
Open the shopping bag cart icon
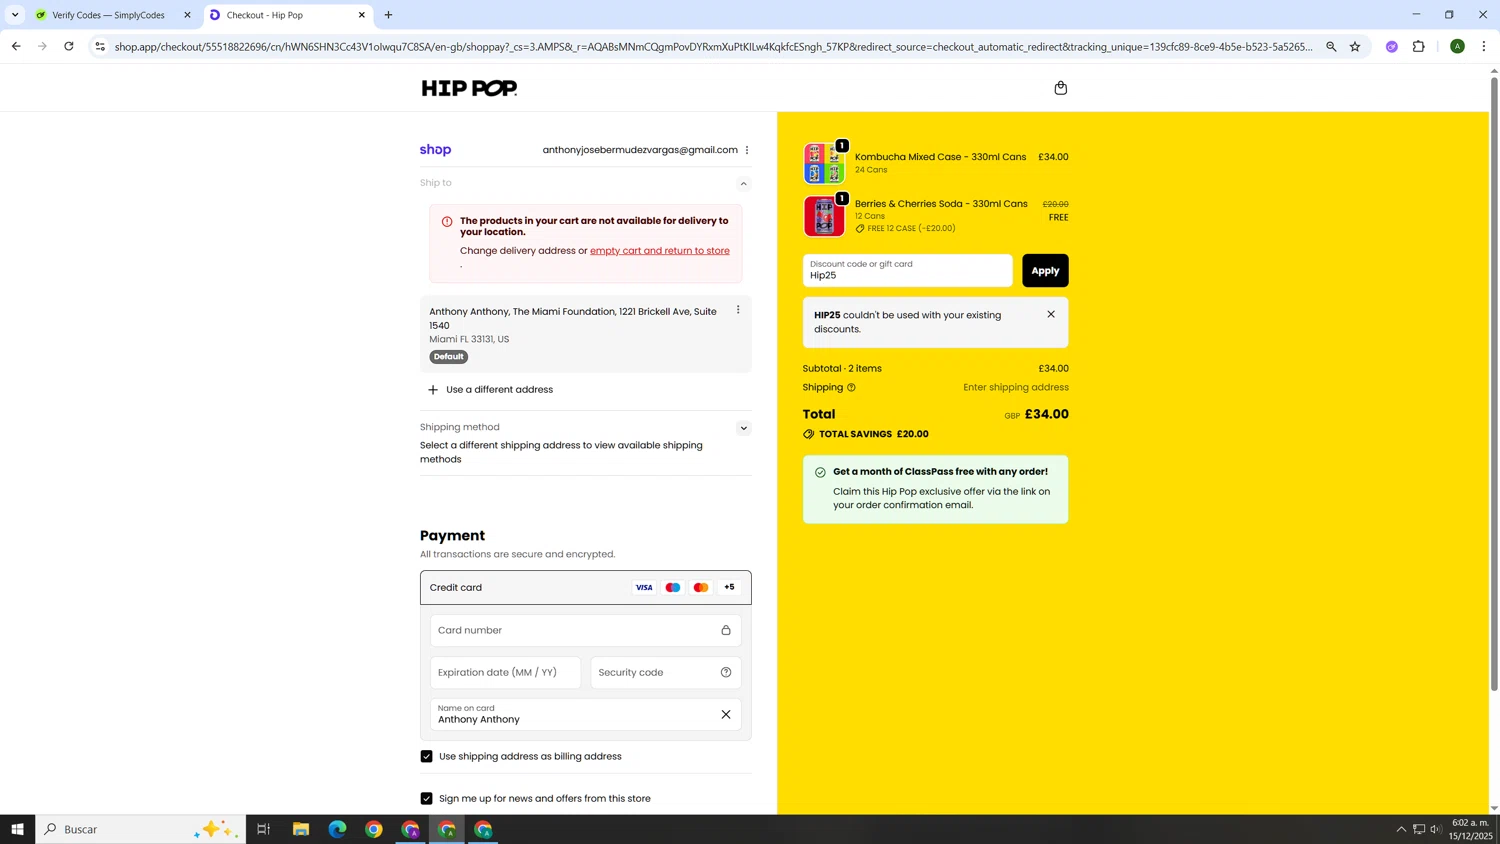[1061, 88]
